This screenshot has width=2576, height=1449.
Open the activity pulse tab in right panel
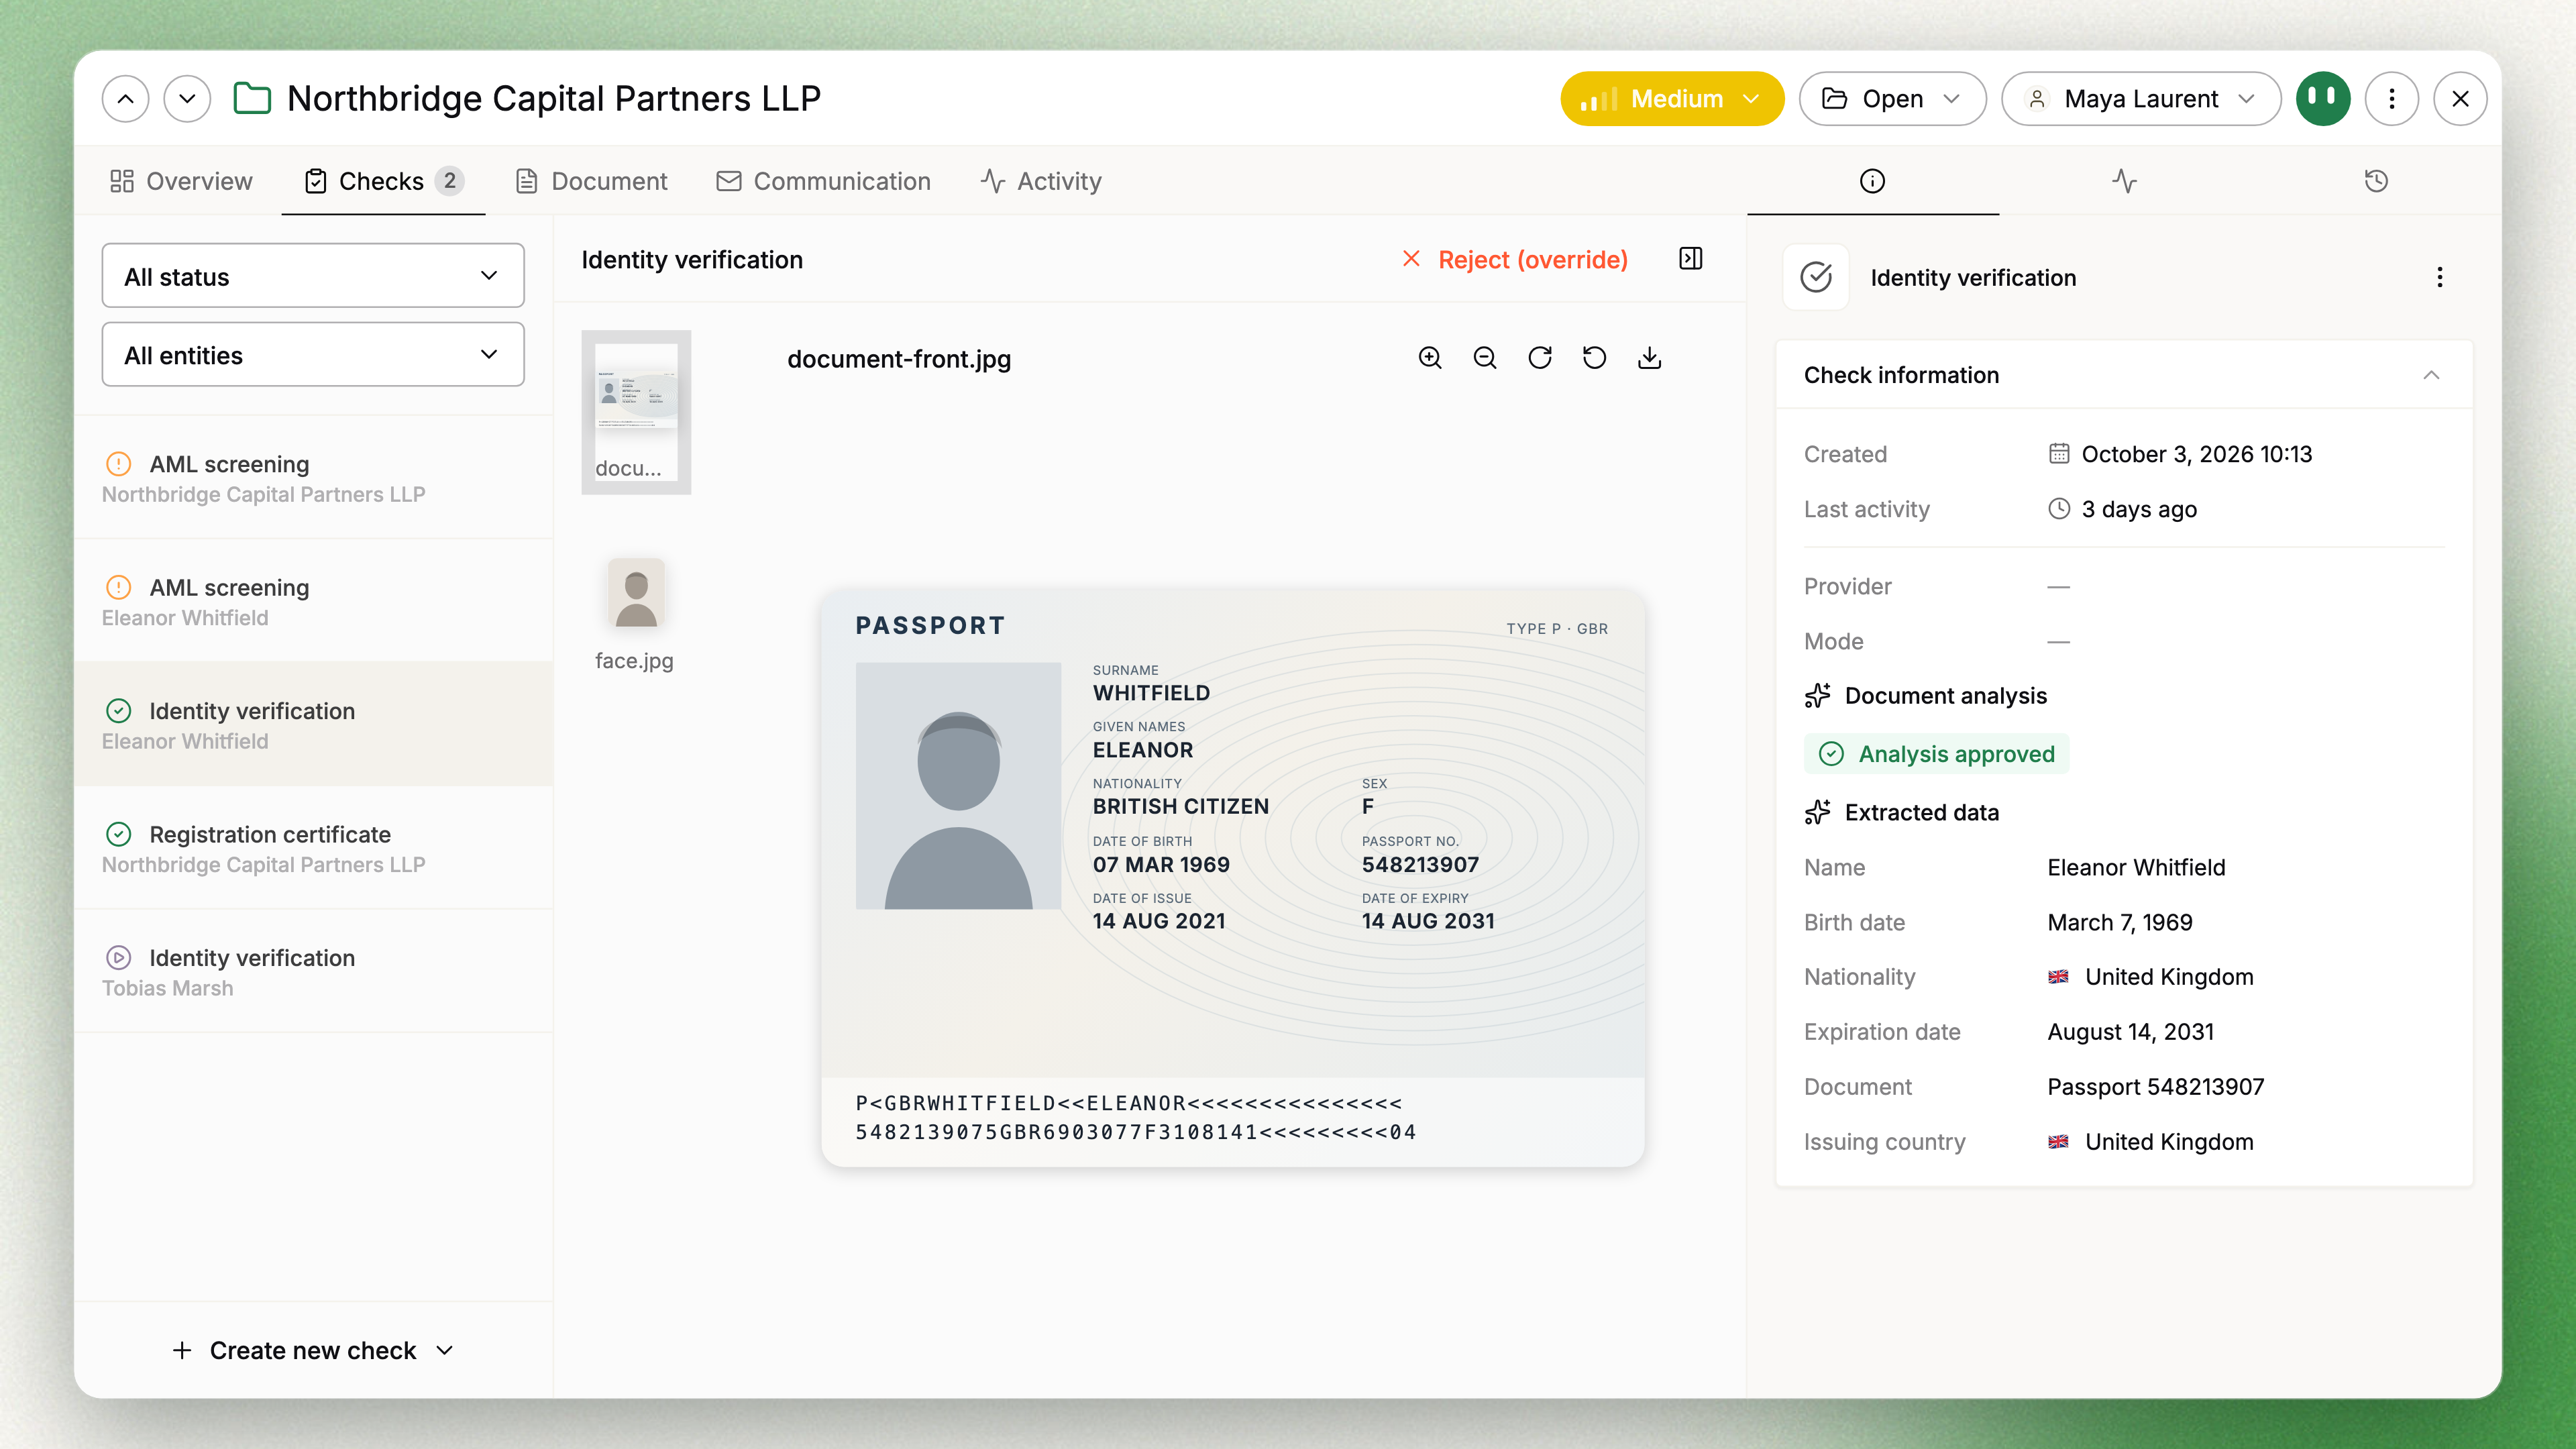(2125, 181)
